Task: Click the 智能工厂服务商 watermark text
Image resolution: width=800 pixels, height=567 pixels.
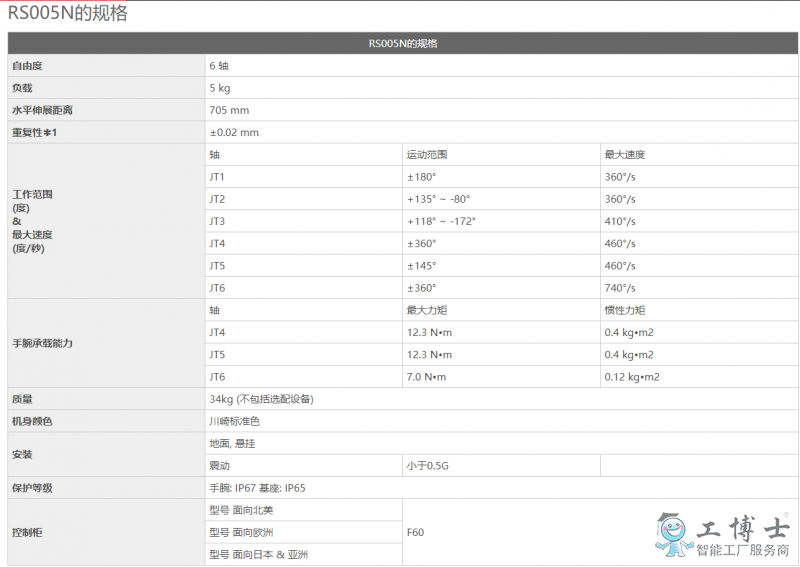Action: [x=742, y=551]
